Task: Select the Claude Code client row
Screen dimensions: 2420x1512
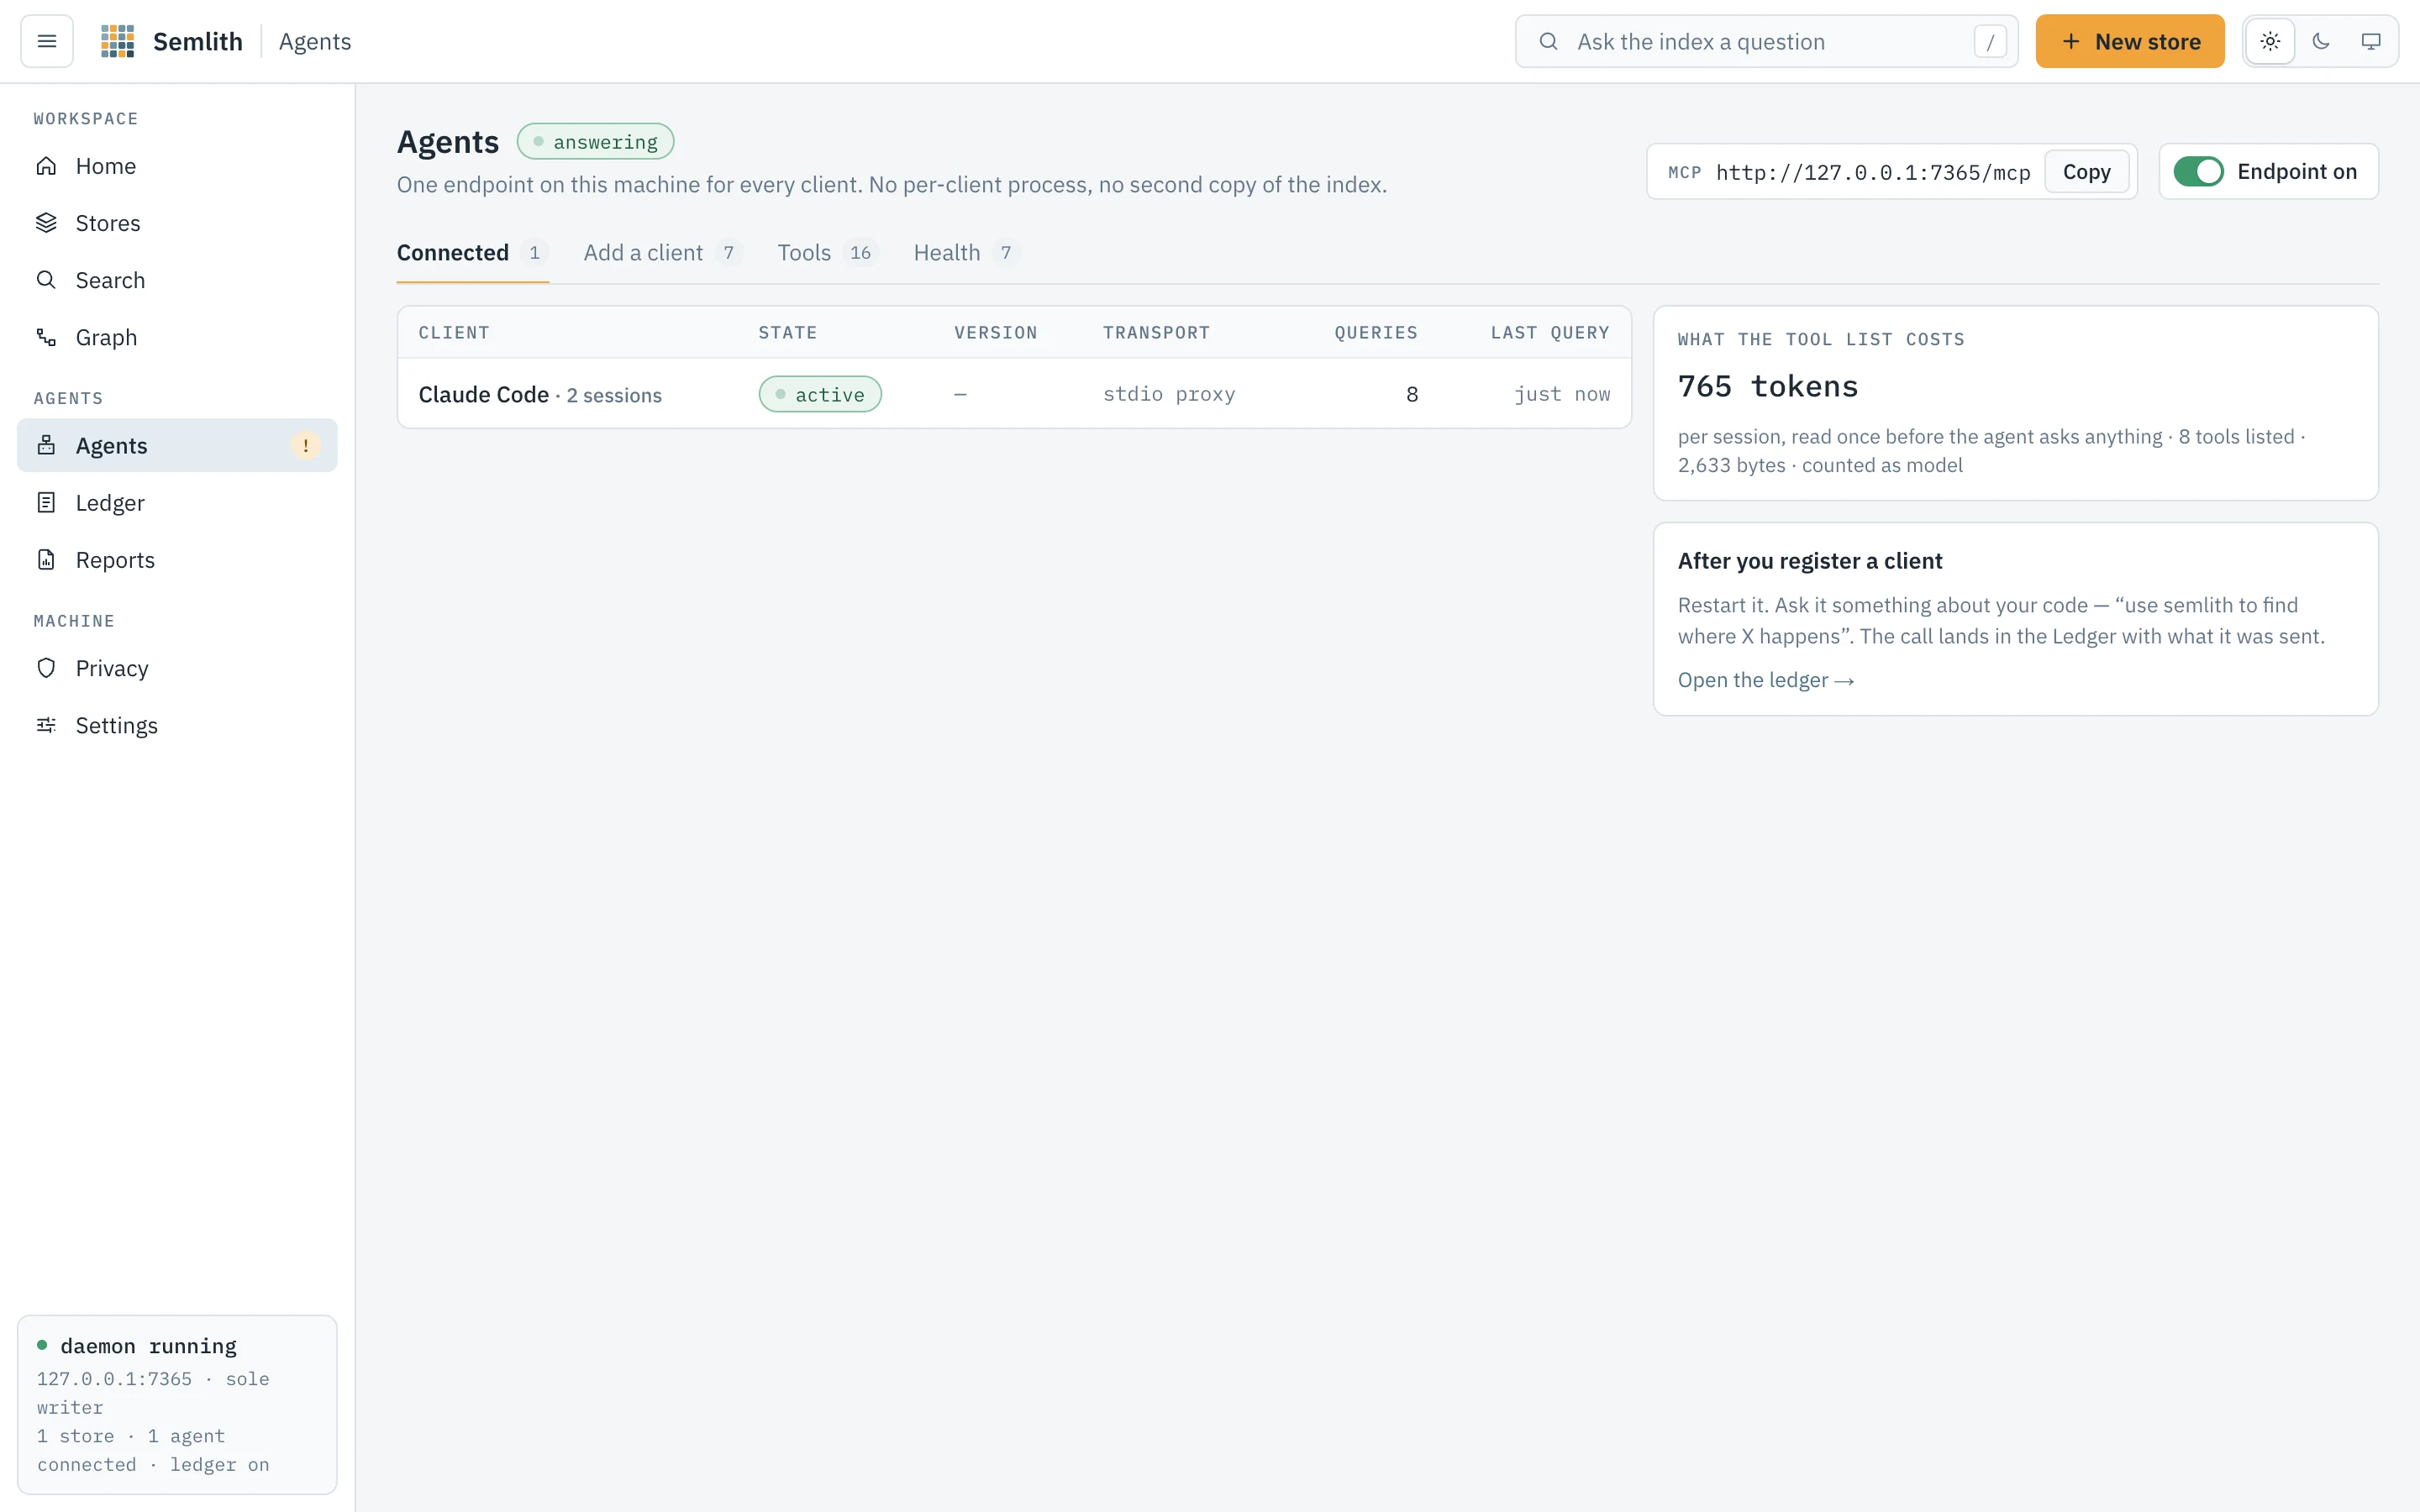Action: pyautogui.click(x=1014, y=394)
